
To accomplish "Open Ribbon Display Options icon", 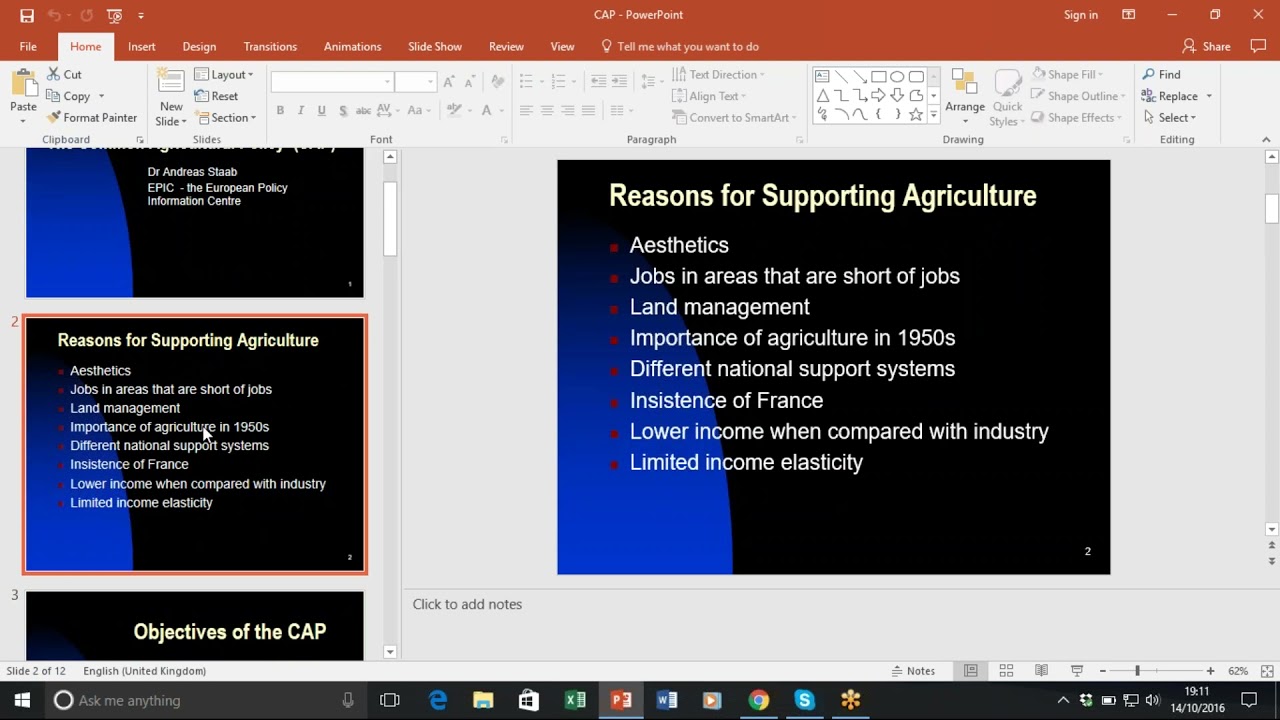I will tap(1128, 15).
